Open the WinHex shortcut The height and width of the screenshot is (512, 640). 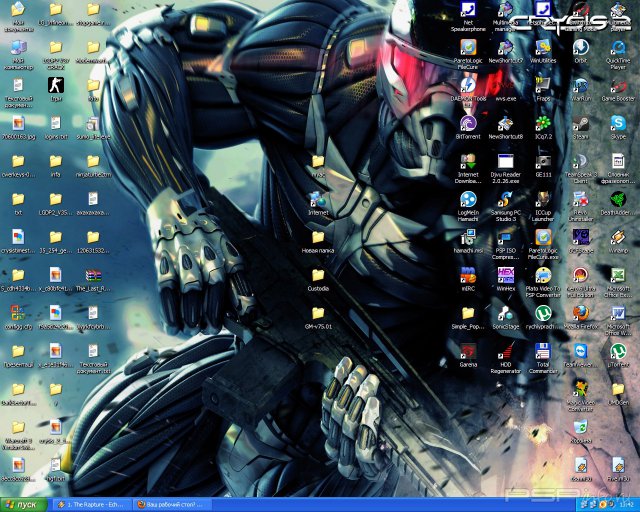(505, 275)
